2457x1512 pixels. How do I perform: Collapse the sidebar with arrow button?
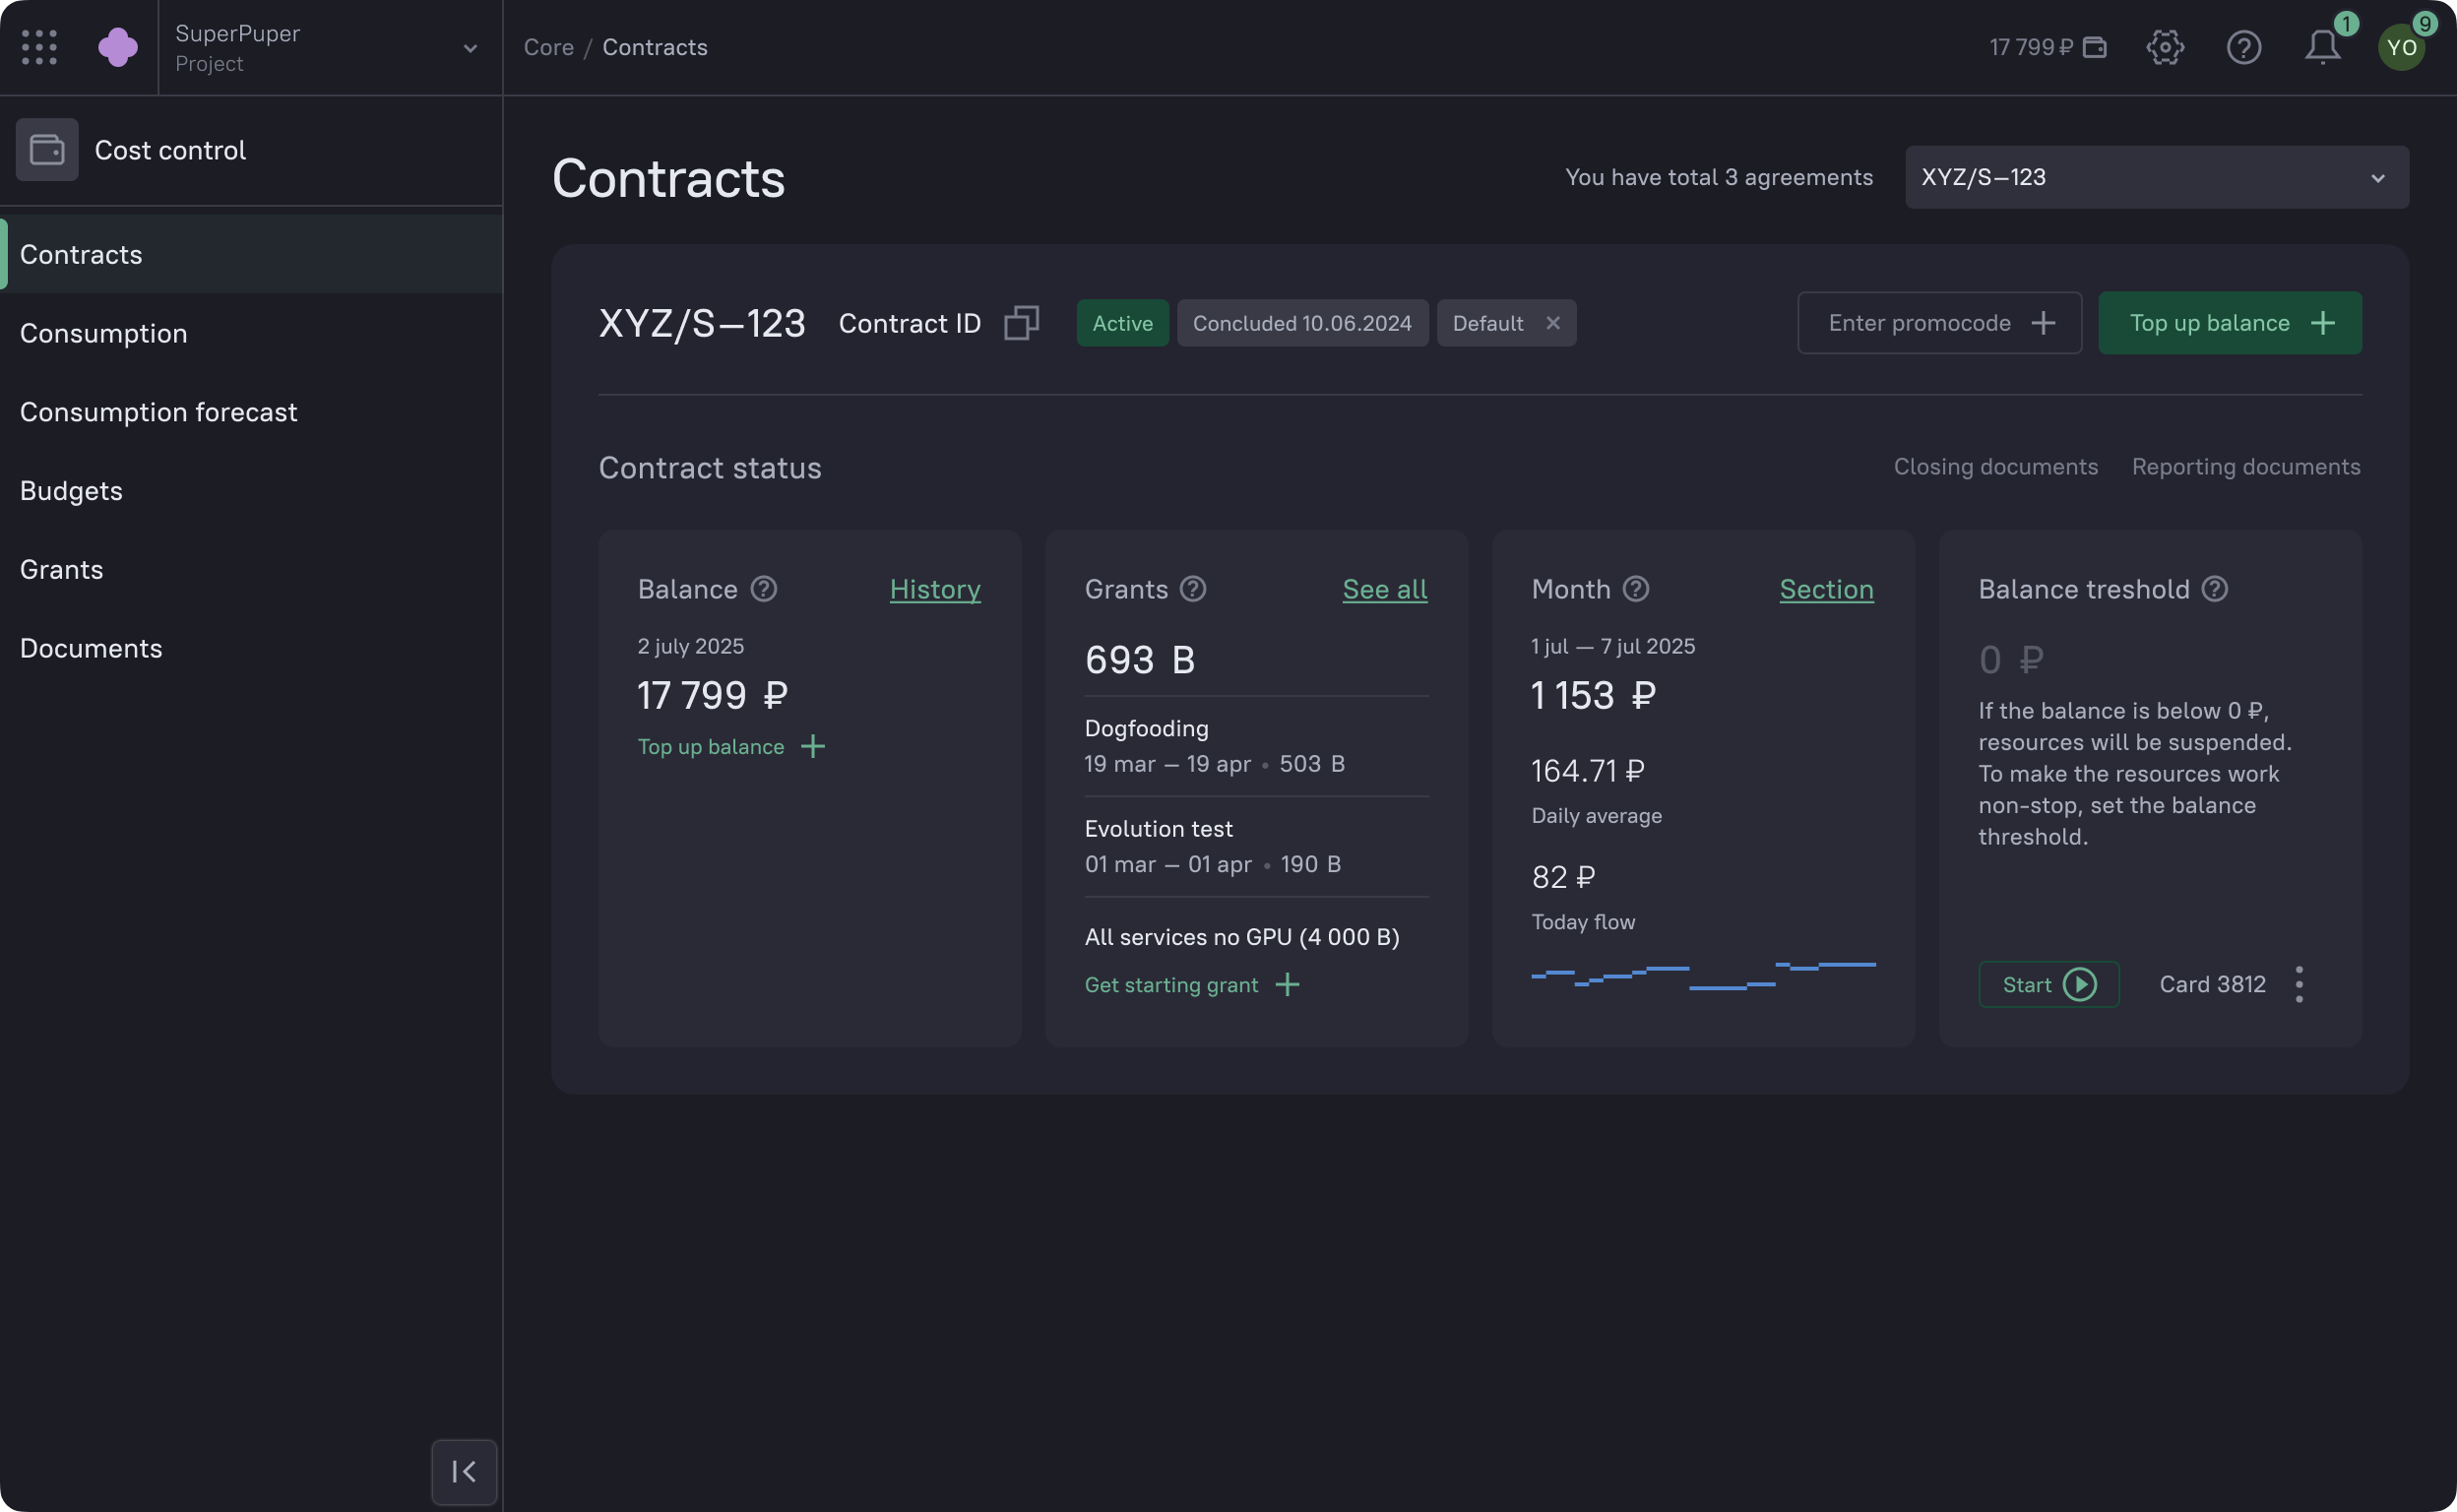click(x=464, y=1471)
